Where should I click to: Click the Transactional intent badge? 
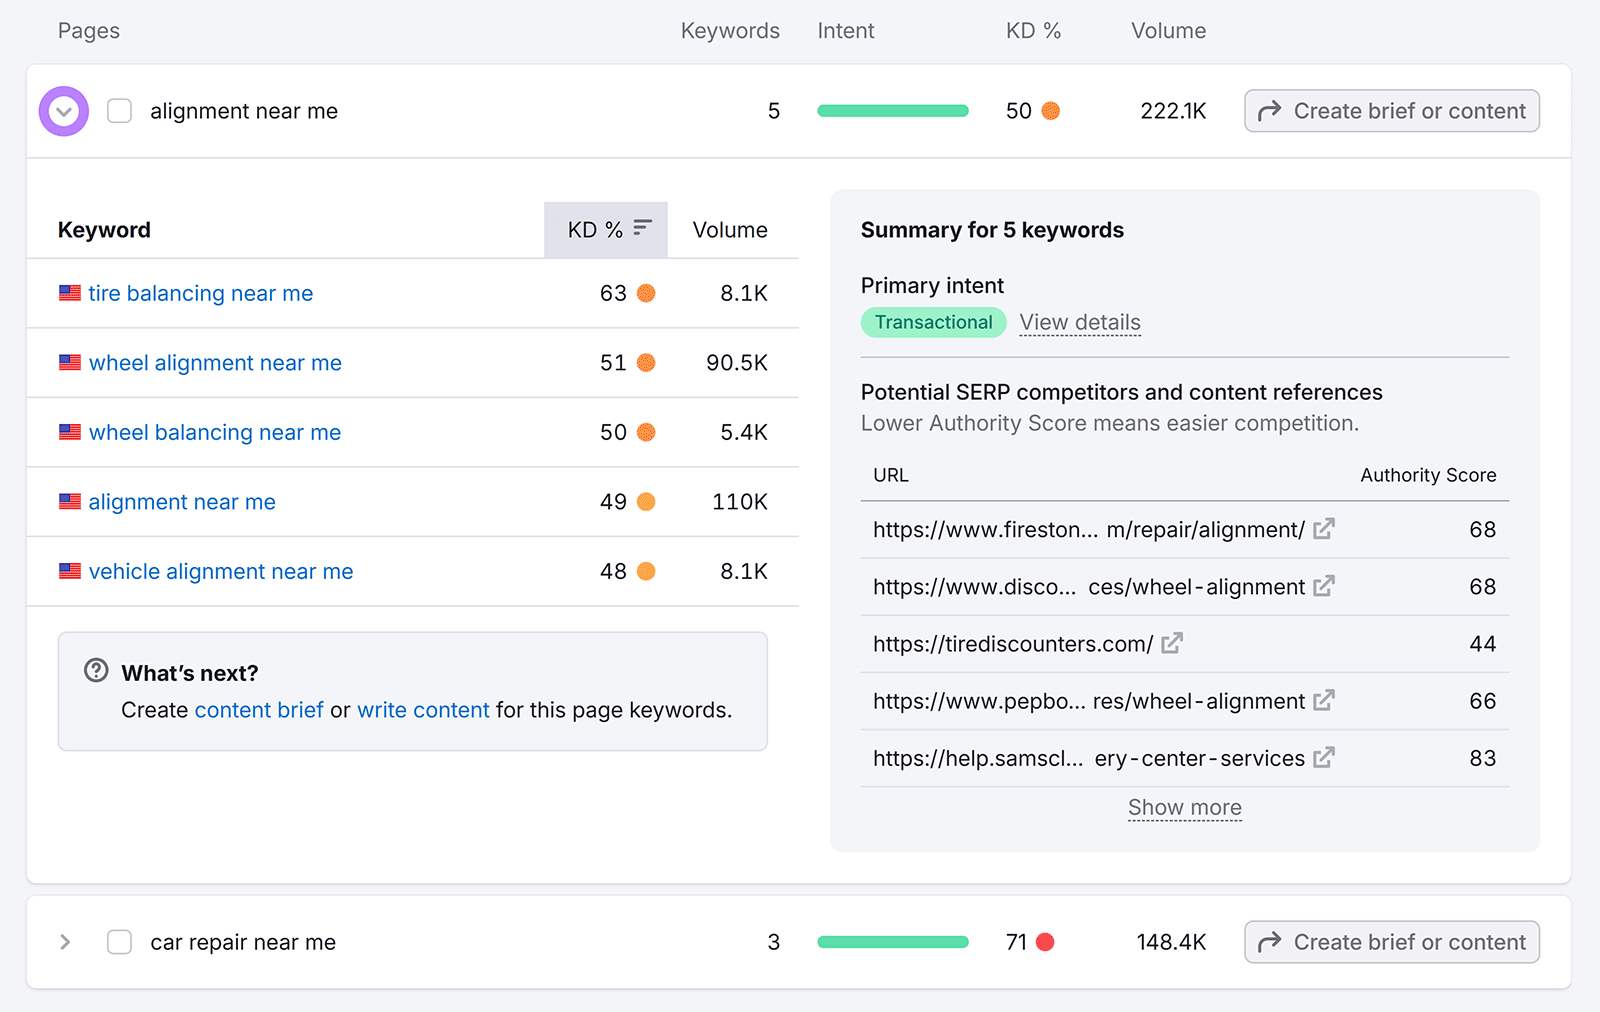[x=932, y=322]
